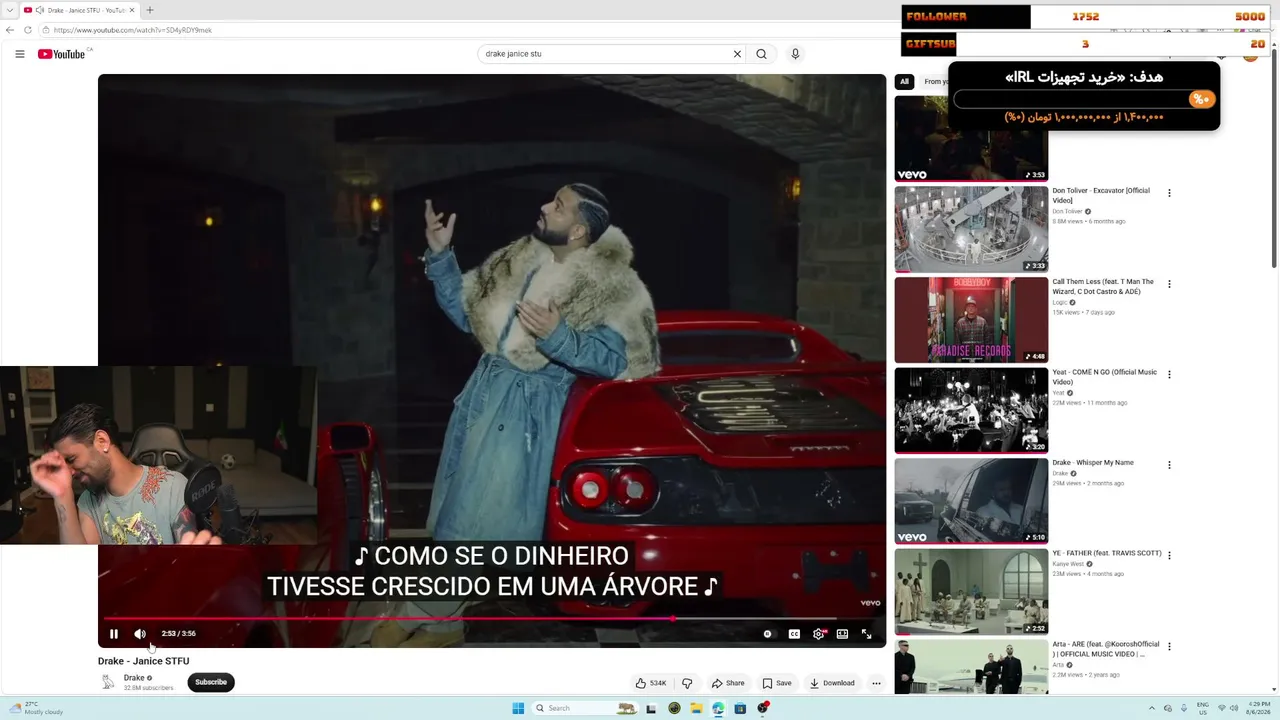Mute the video with the speaker icon

140,634
